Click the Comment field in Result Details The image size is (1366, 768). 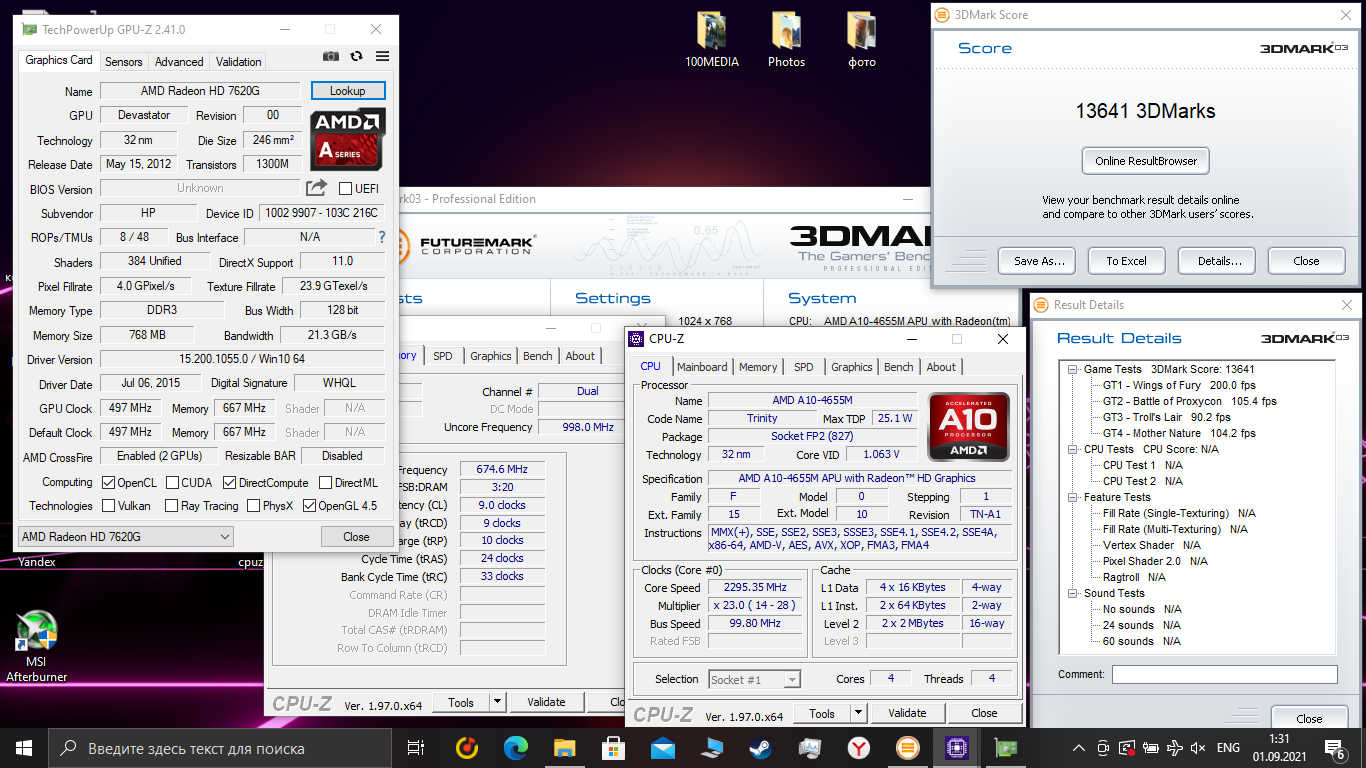coord(1224,674)
